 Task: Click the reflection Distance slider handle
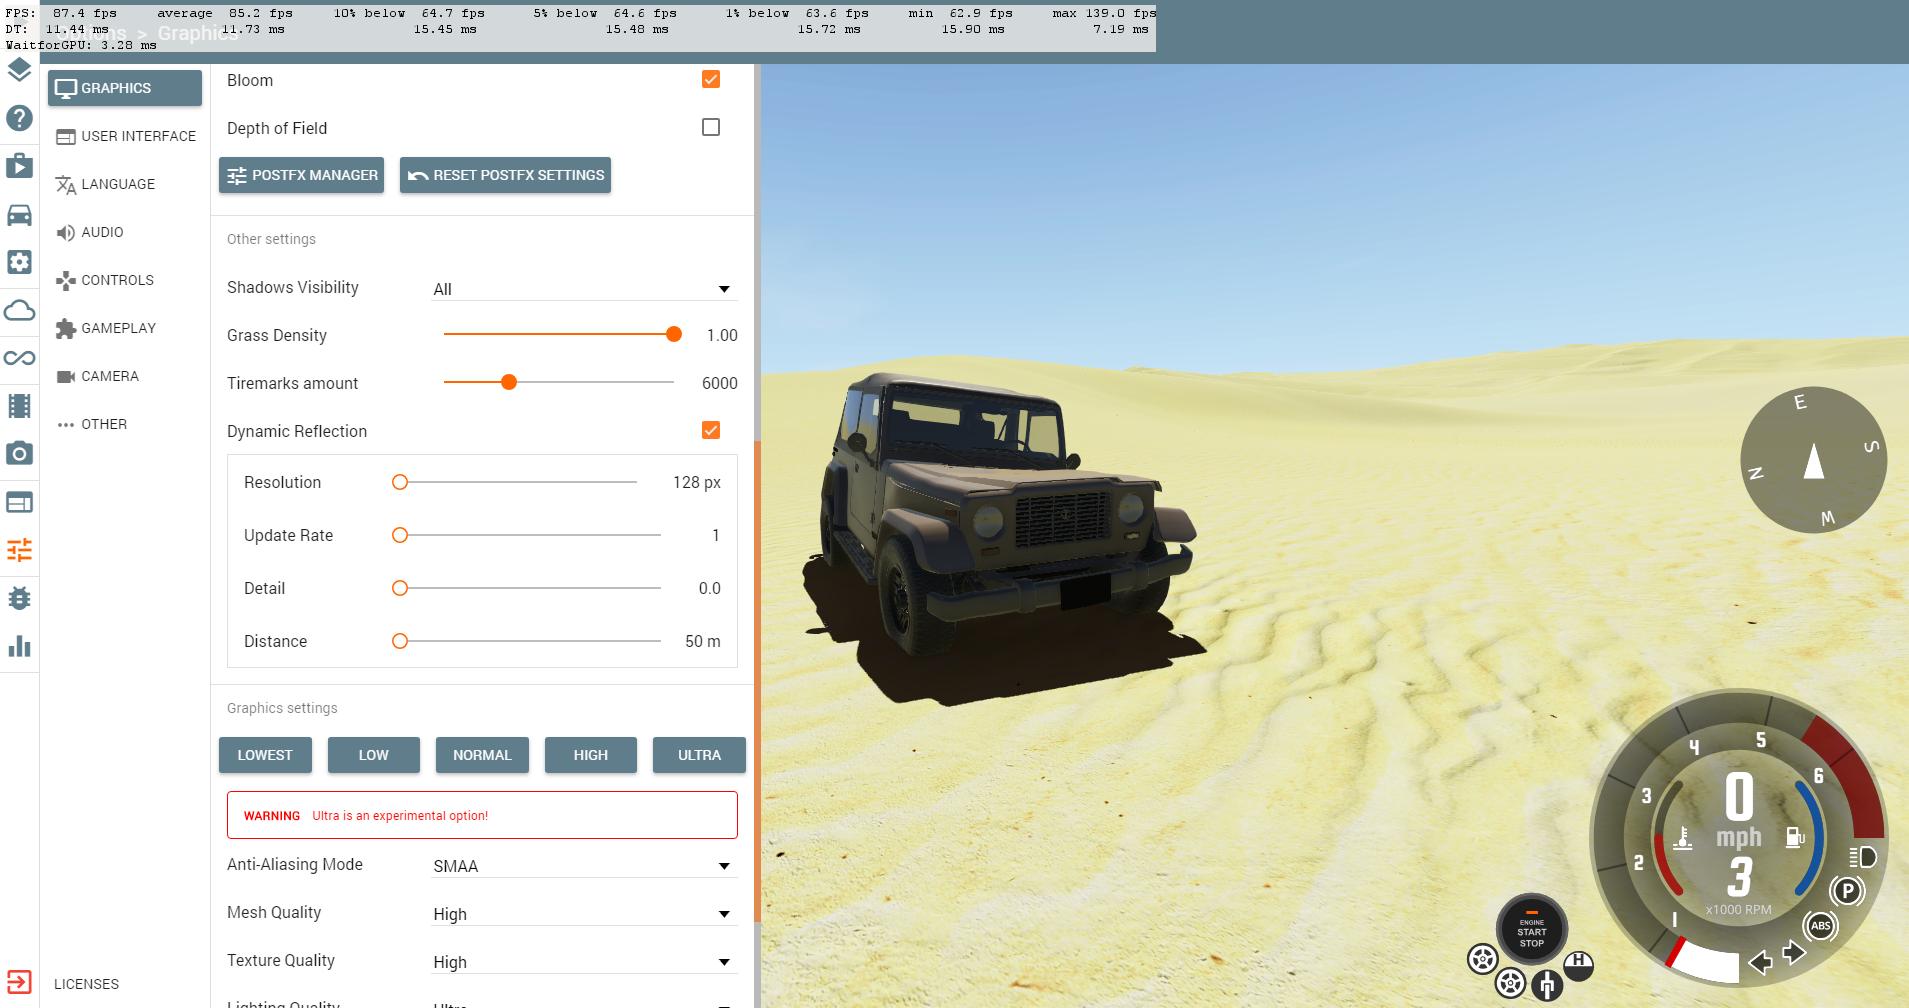(x=400, y=641)
